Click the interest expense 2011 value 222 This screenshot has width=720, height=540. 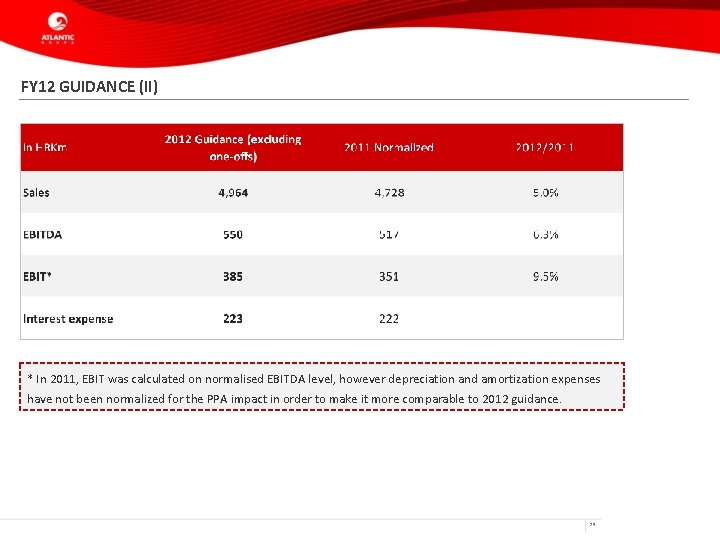point(389,319)
